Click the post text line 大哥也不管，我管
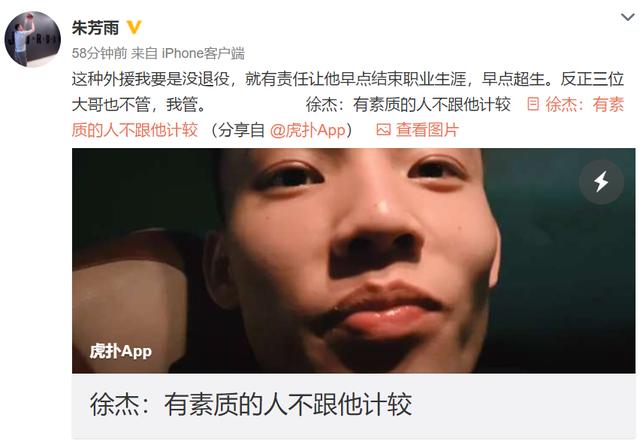Viewport: 640px width, 445px height. click(139, 105)
